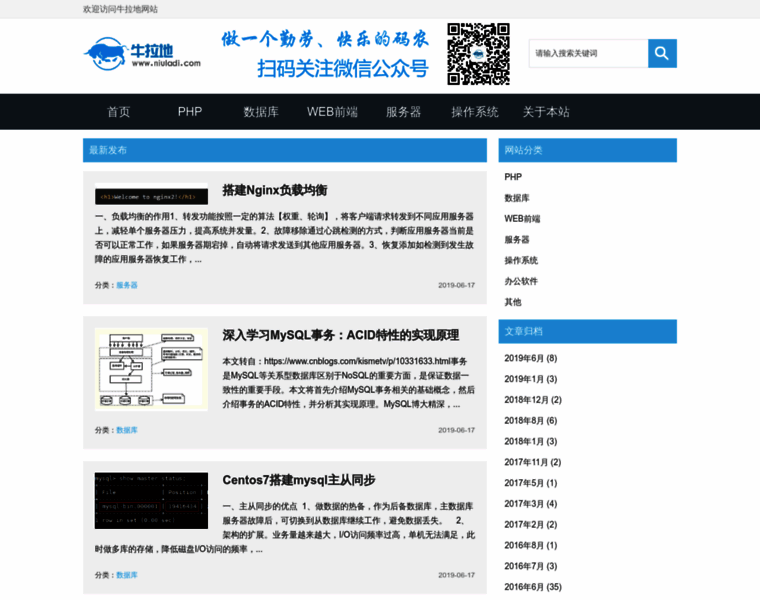This screenshot has width=760, height=600.
Task: Click the MySQL architecture diagram thumbnail
Action: pos(151,369)
